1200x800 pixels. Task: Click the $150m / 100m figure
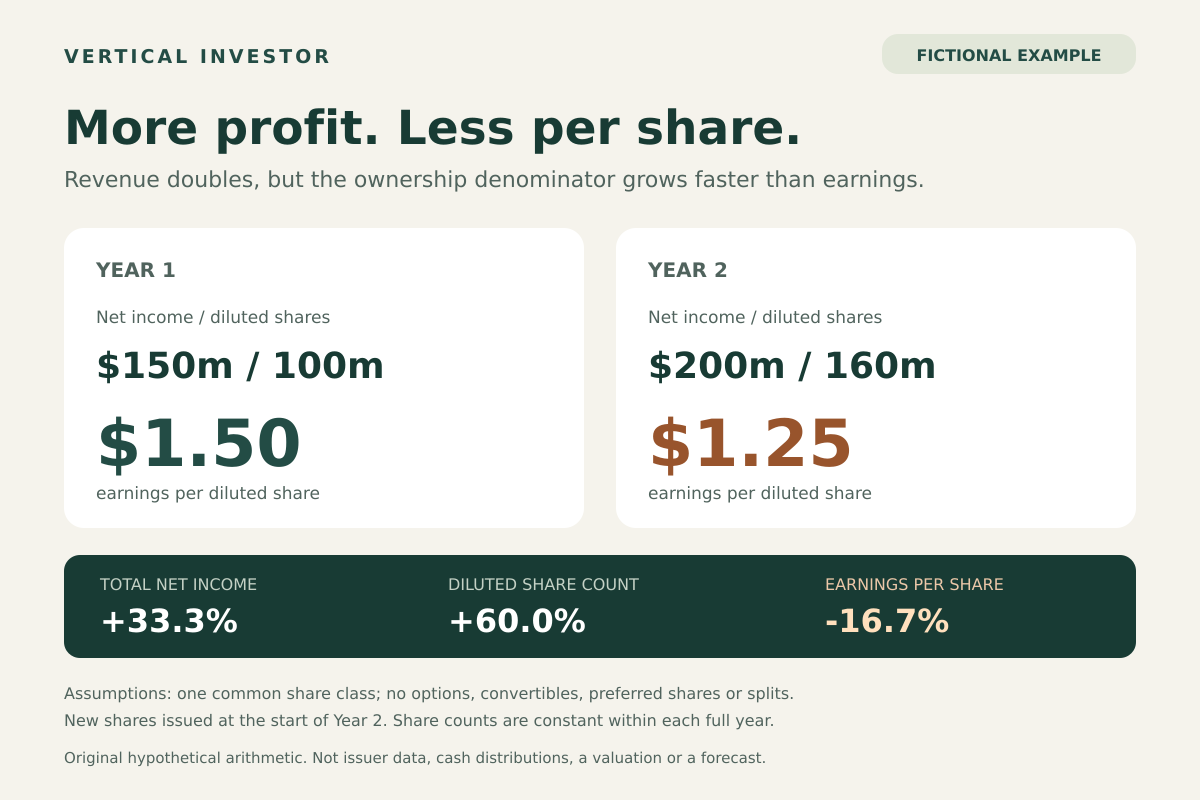(x=240, y=366)
